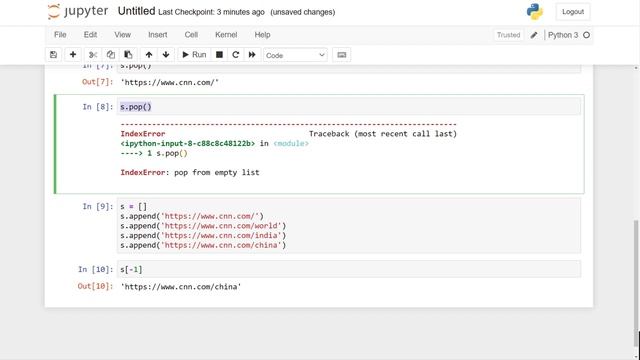Viewport: 640px width, 360px height.
Task: Open the cell type Code dropdown
Action: pos(295,55)
